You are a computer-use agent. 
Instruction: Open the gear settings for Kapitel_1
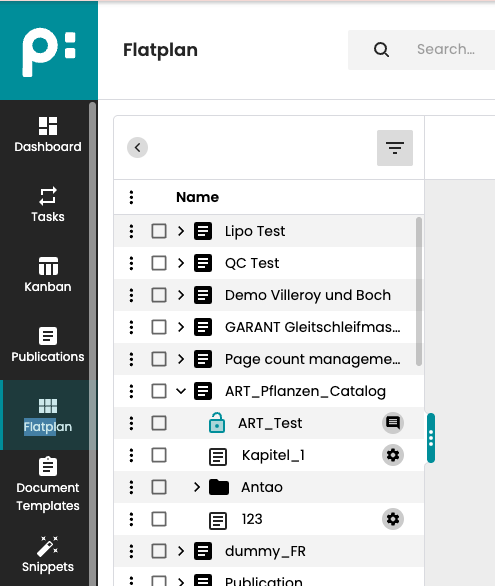pyautogui.click(x=393, y=455)
